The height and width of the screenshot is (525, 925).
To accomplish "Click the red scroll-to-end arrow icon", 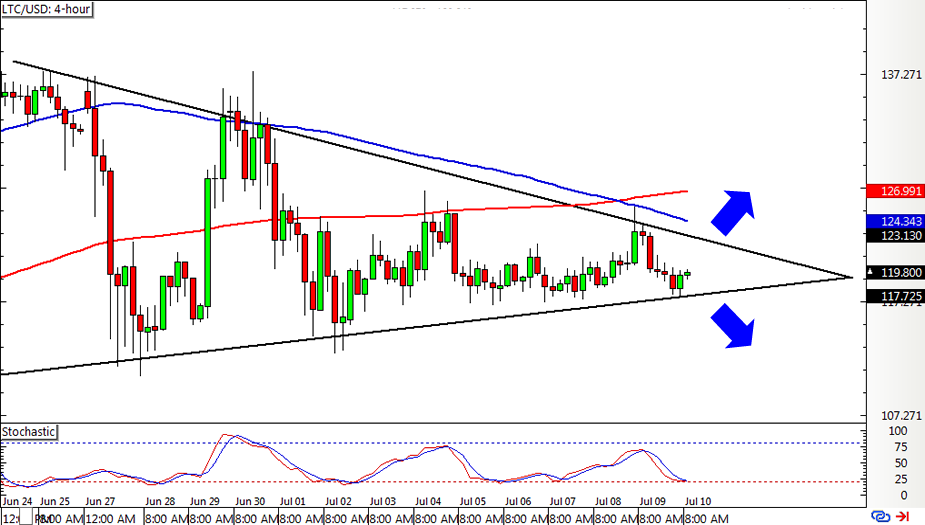I will (903, 517).
